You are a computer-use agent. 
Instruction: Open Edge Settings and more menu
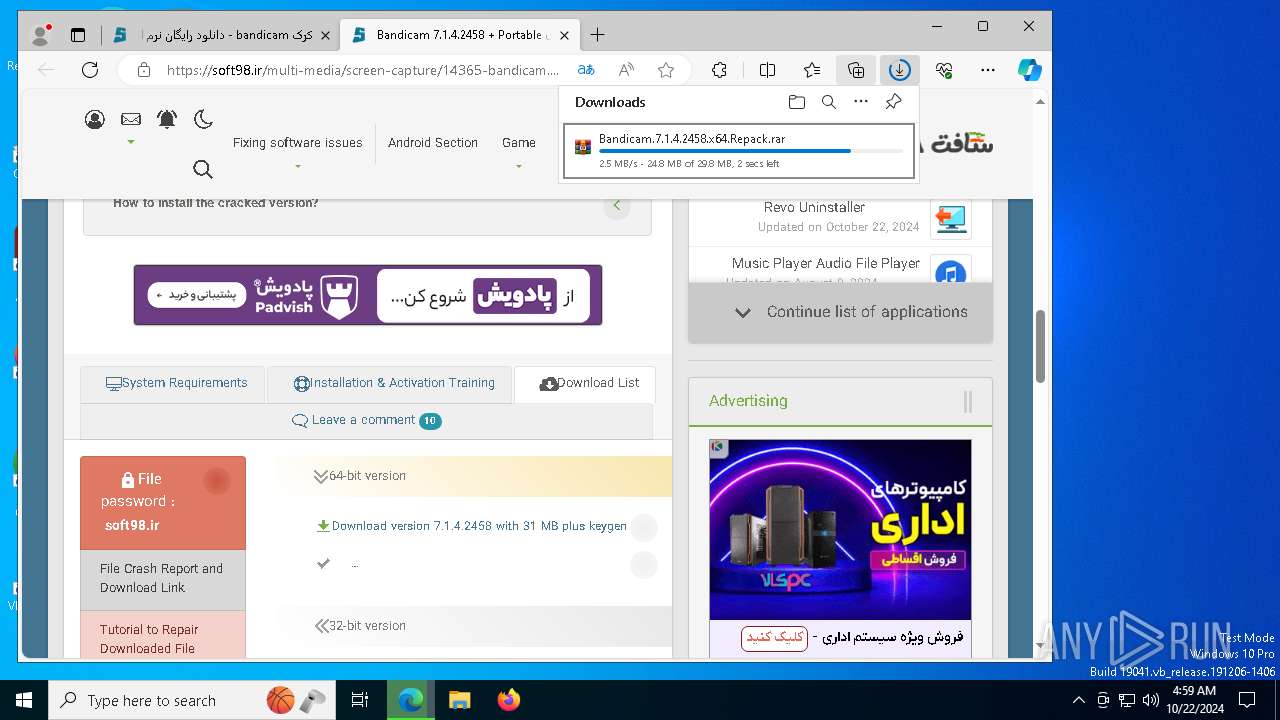[988, 70]
